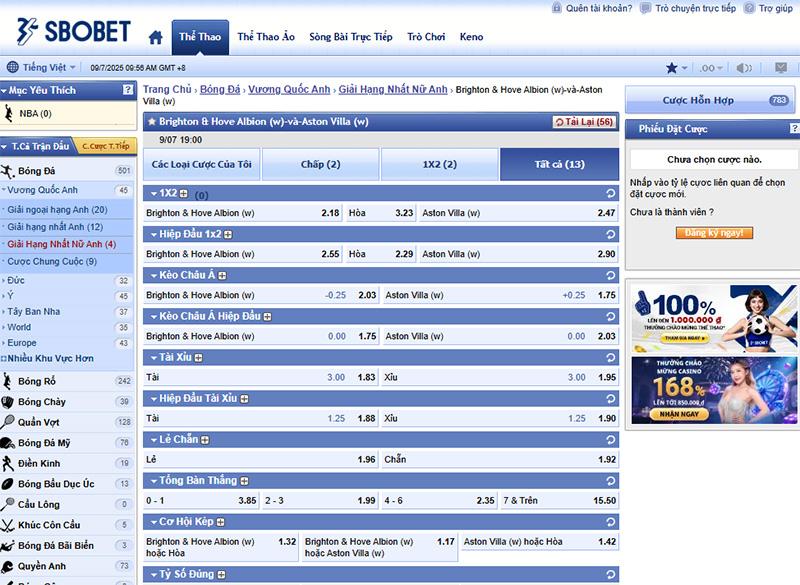Toggle the plus icon next to Lẻ Chẵn
Viewport: 800px width, 585px height.
pos(206,439)
